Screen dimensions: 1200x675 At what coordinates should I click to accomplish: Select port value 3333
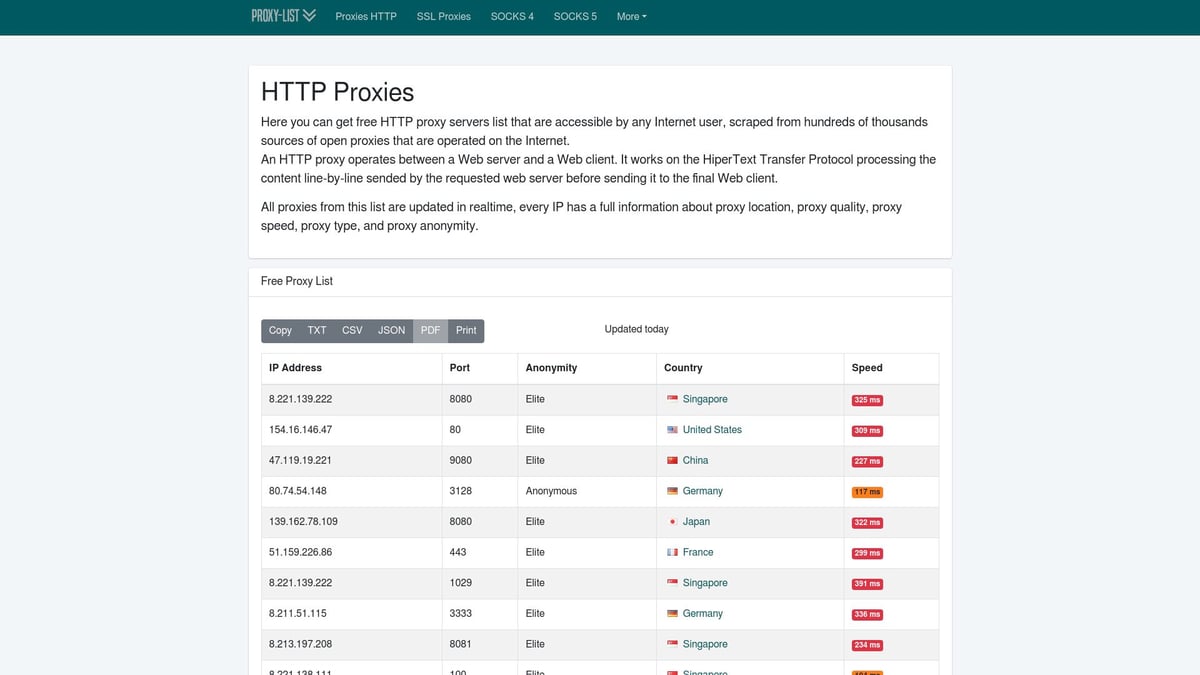point(461,614)
